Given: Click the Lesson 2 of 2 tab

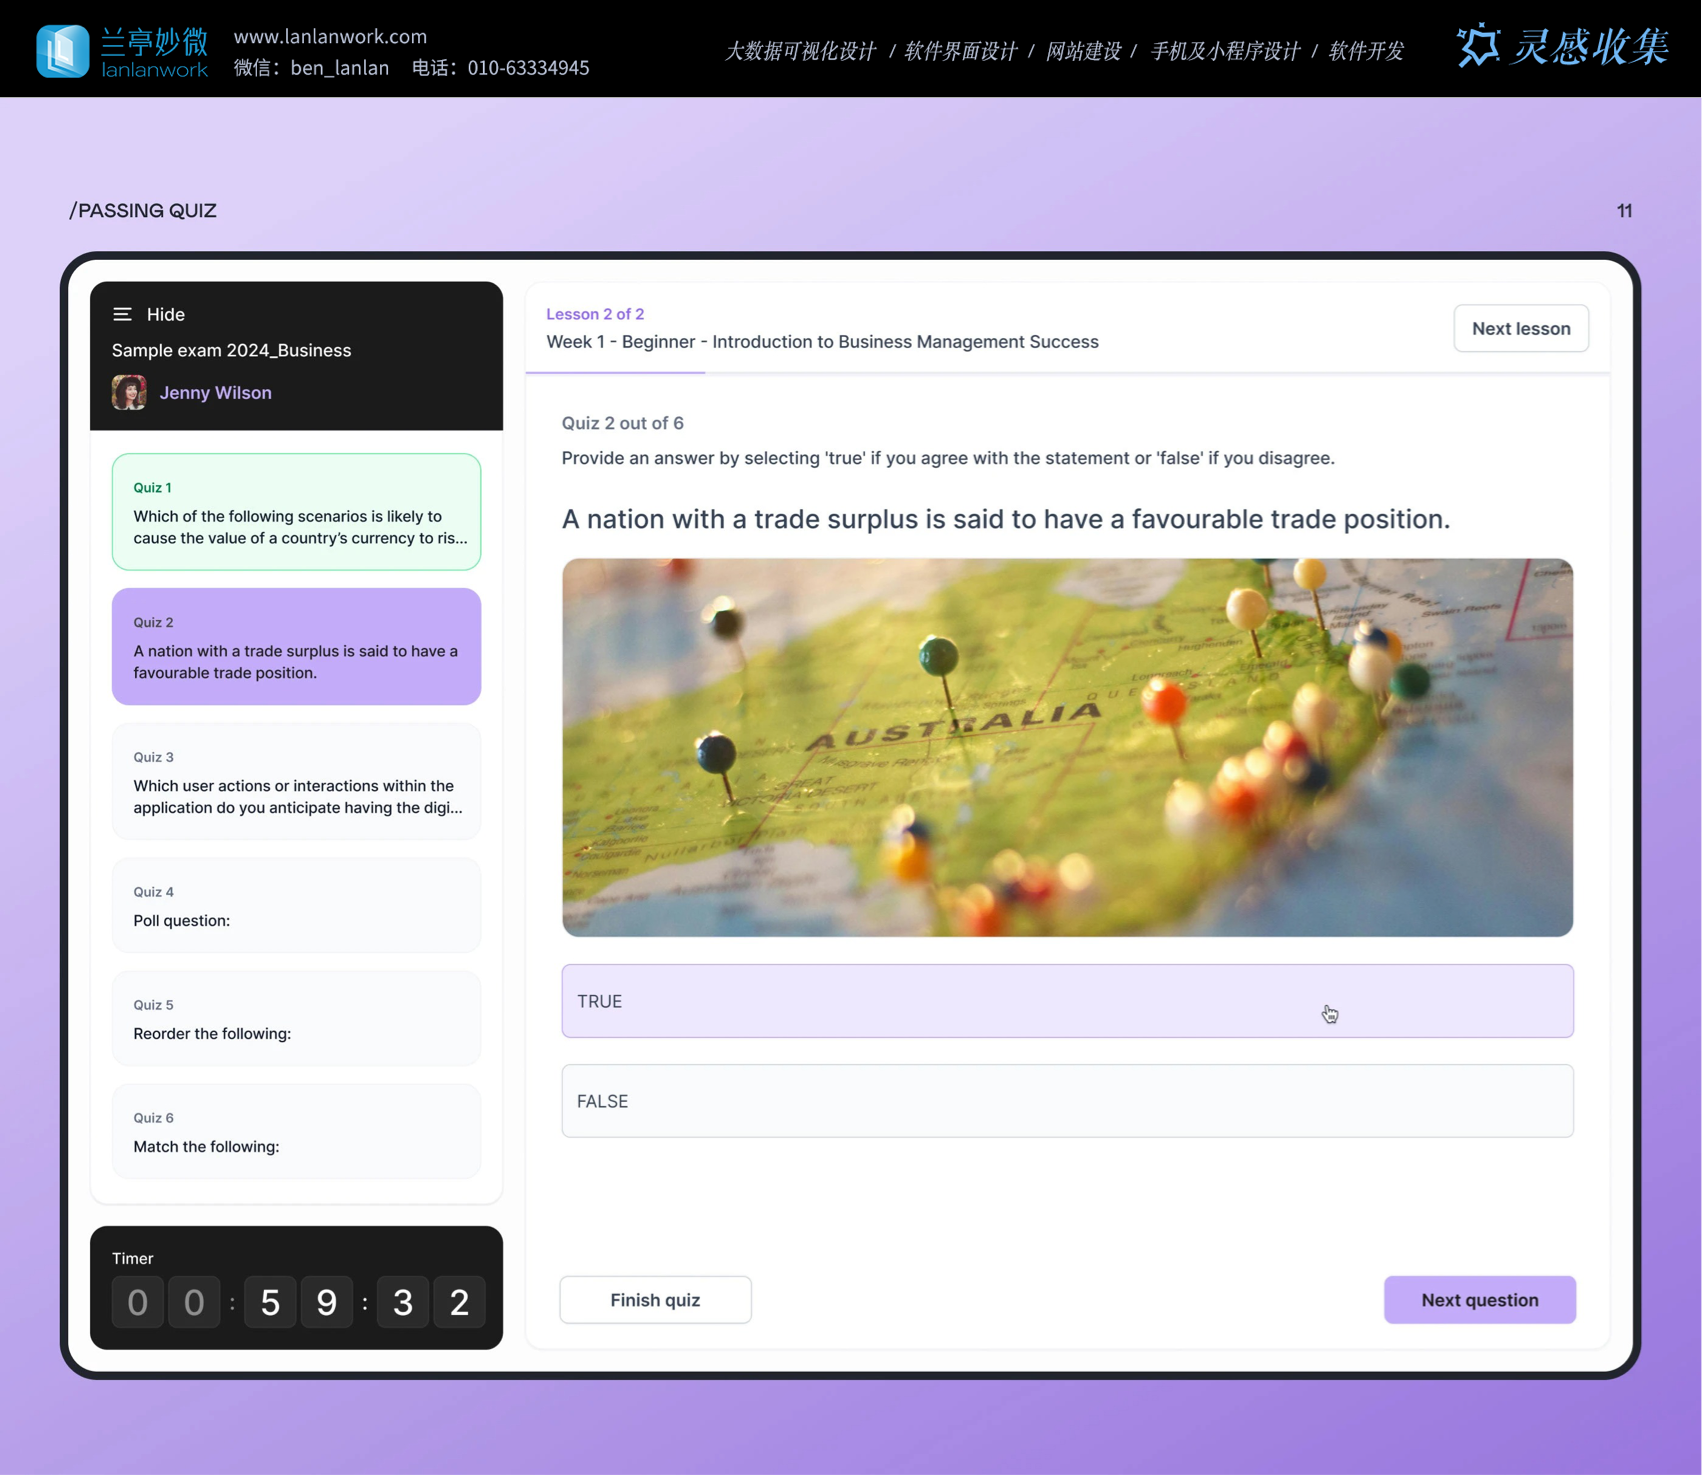Looking at the screenshot, I should [595, 314].
